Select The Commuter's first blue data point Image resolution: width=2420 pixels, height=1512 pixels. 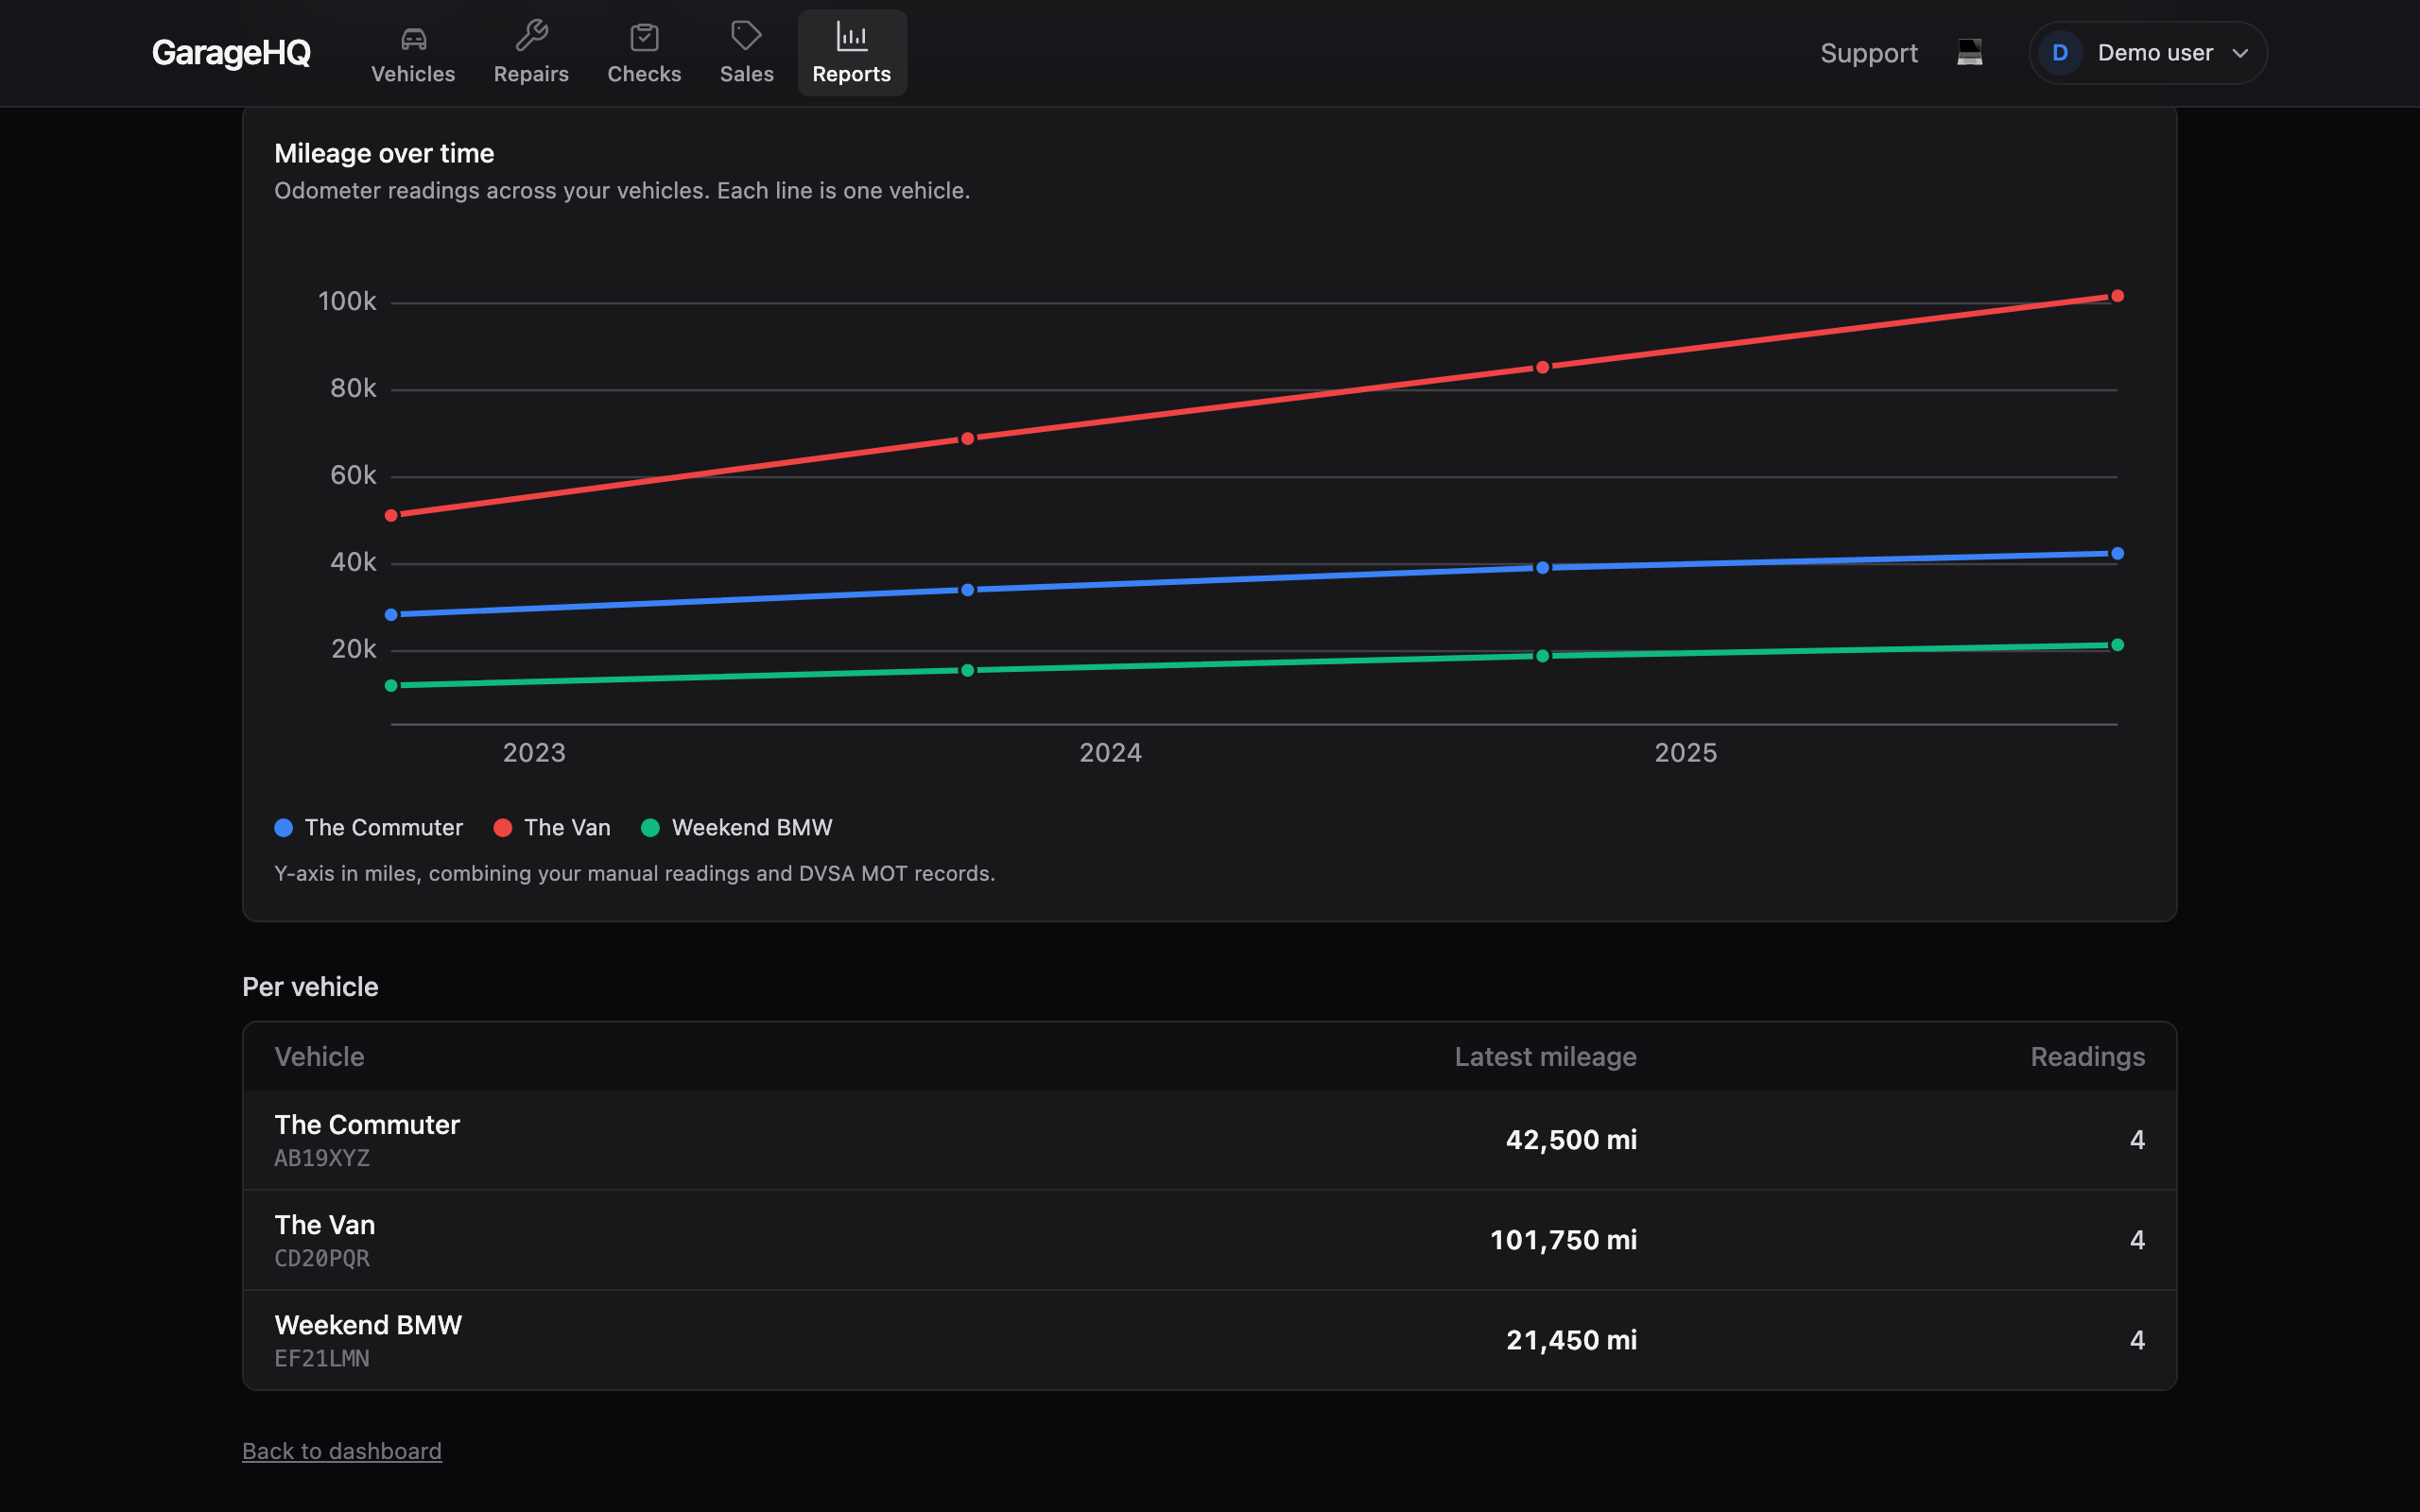point(391,614)
